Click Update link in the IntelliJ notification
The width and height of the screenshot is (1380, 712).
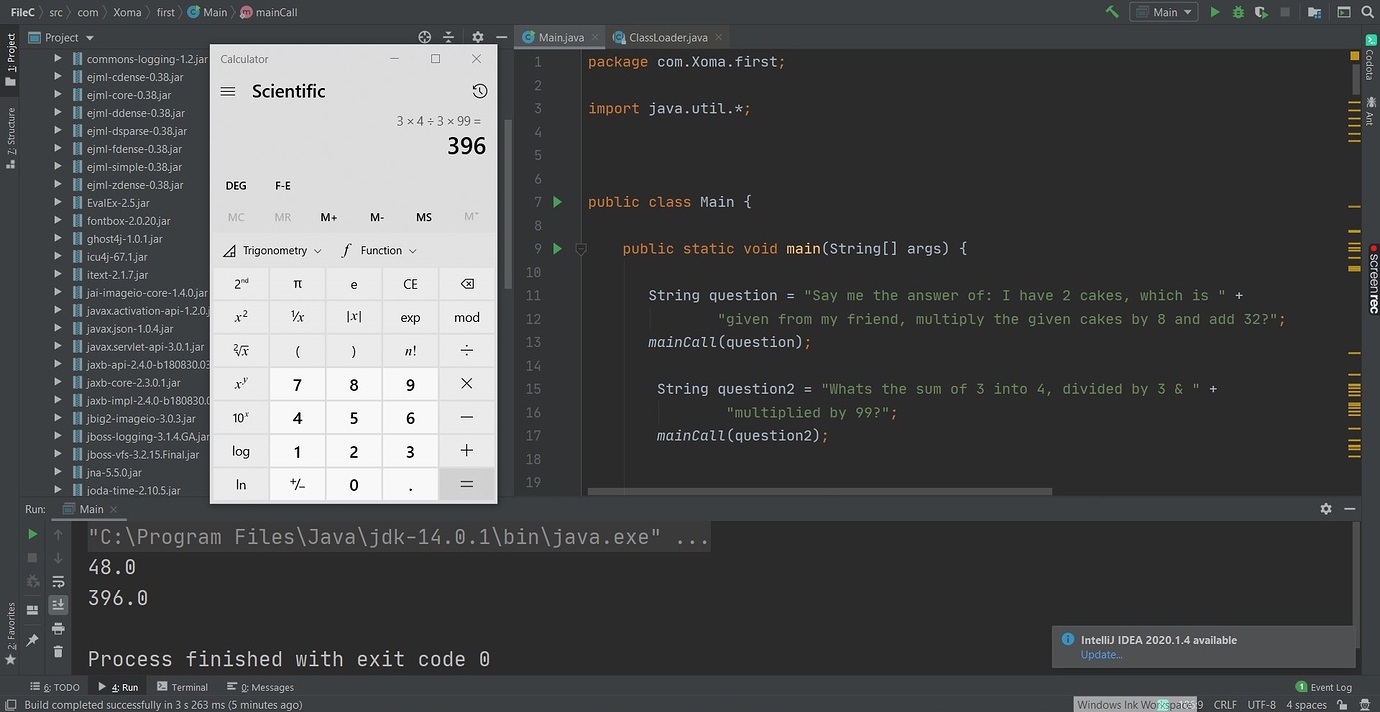pos(1101,654)
